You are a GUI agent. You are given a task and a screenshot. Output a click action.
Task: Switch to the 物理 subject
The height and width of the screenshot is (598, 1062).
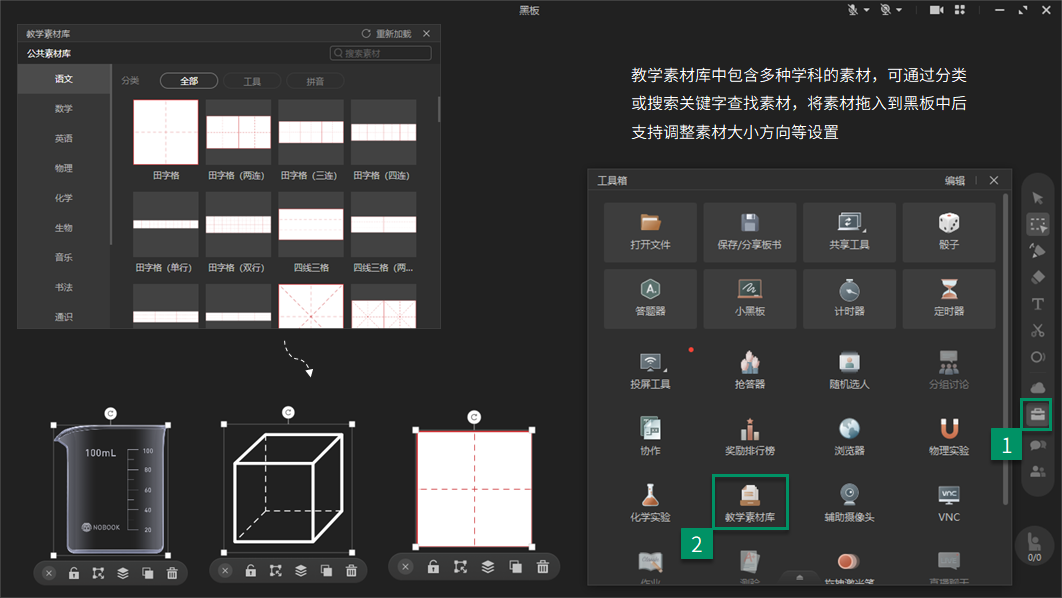pyautogui.click(x=64, y=168)
